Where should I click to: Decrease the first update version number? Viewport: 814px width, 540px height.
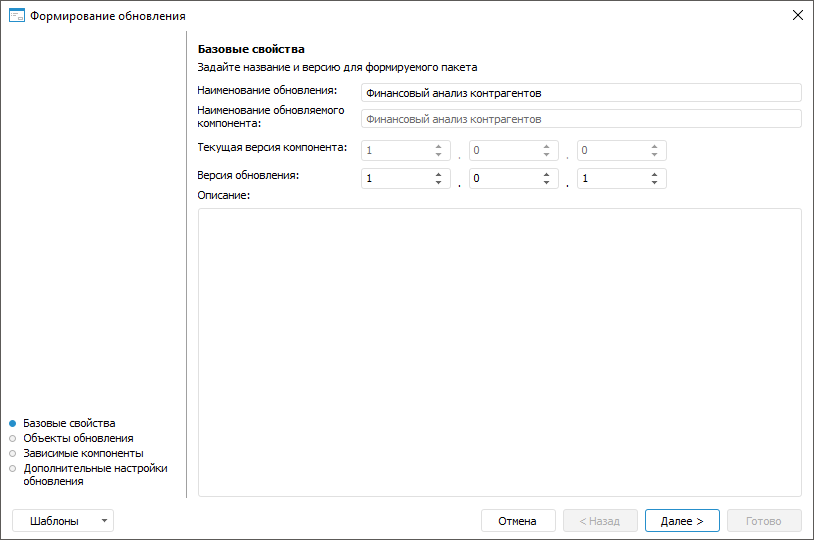[438, 183]
